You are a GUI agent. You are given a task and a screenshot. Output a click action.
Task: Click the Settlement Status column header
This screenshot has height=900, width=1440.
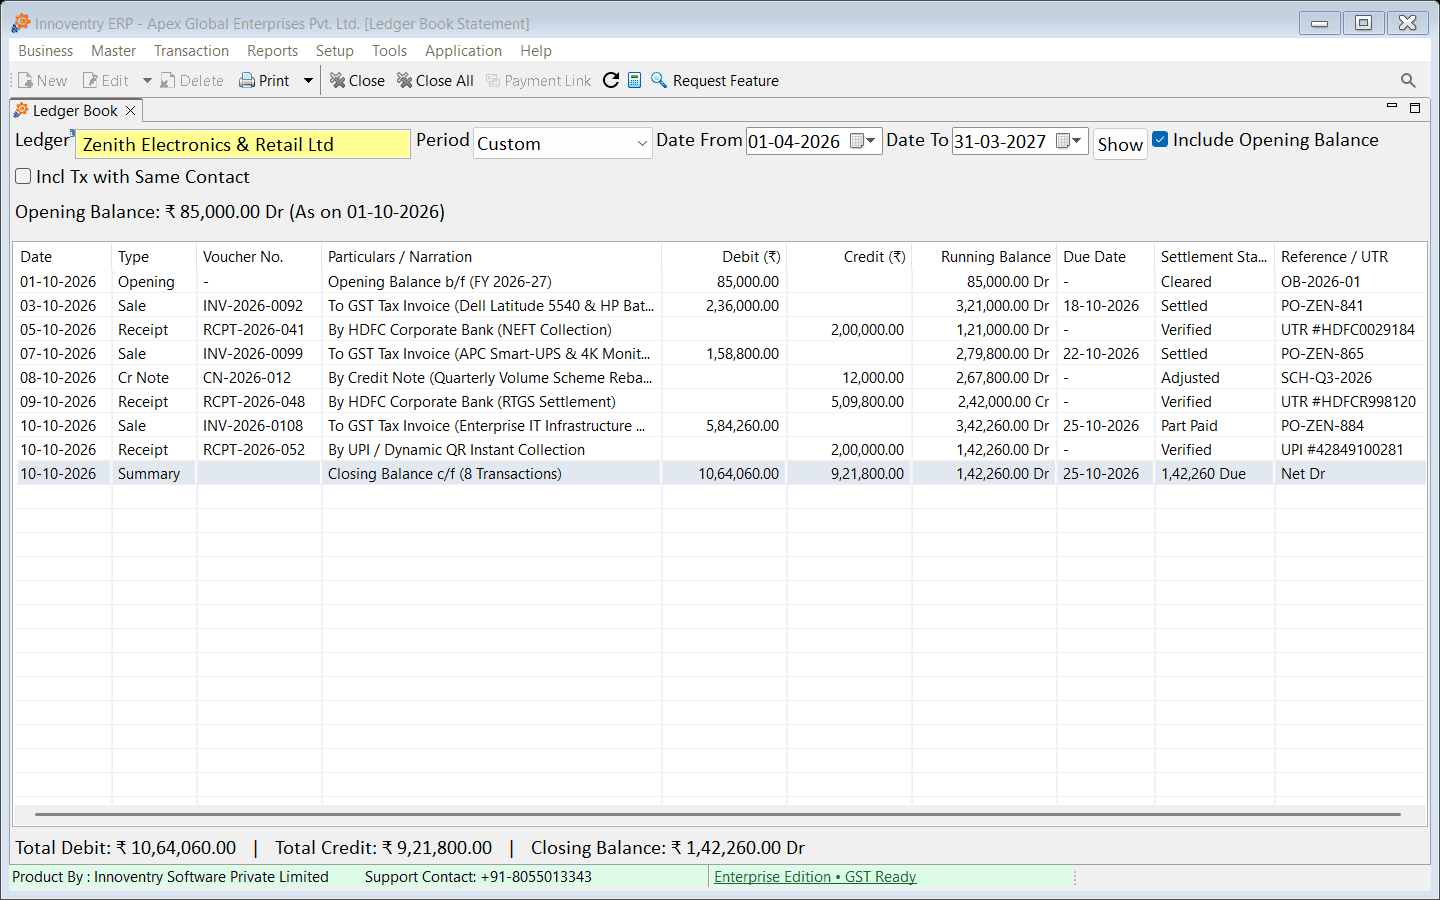click(x=1214, y=257)
